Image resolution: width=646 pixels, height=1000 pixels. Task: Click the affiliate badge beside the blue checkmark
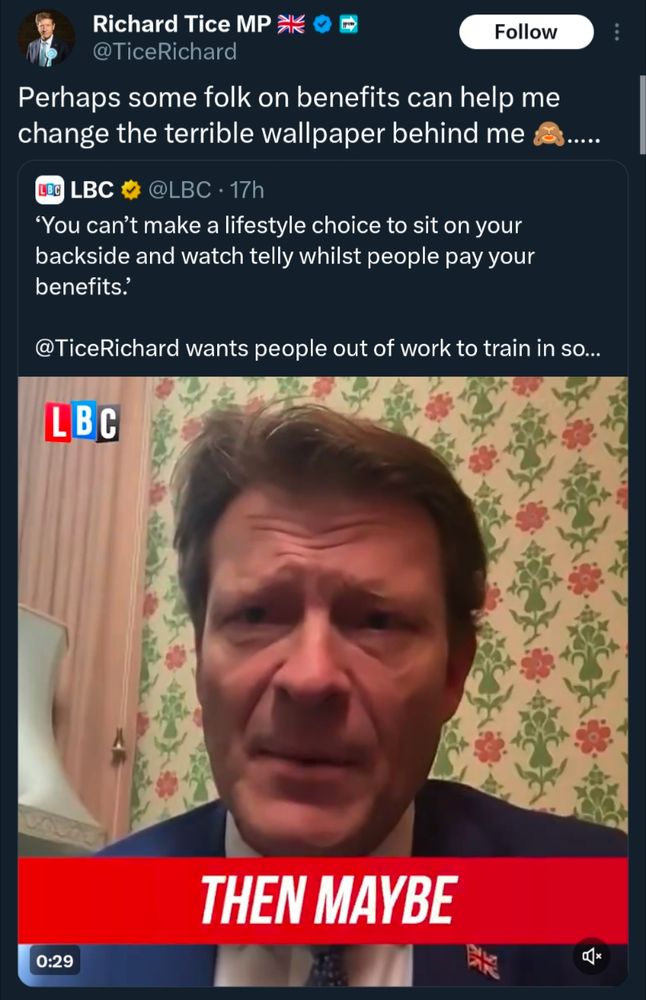tap(348, 25)
